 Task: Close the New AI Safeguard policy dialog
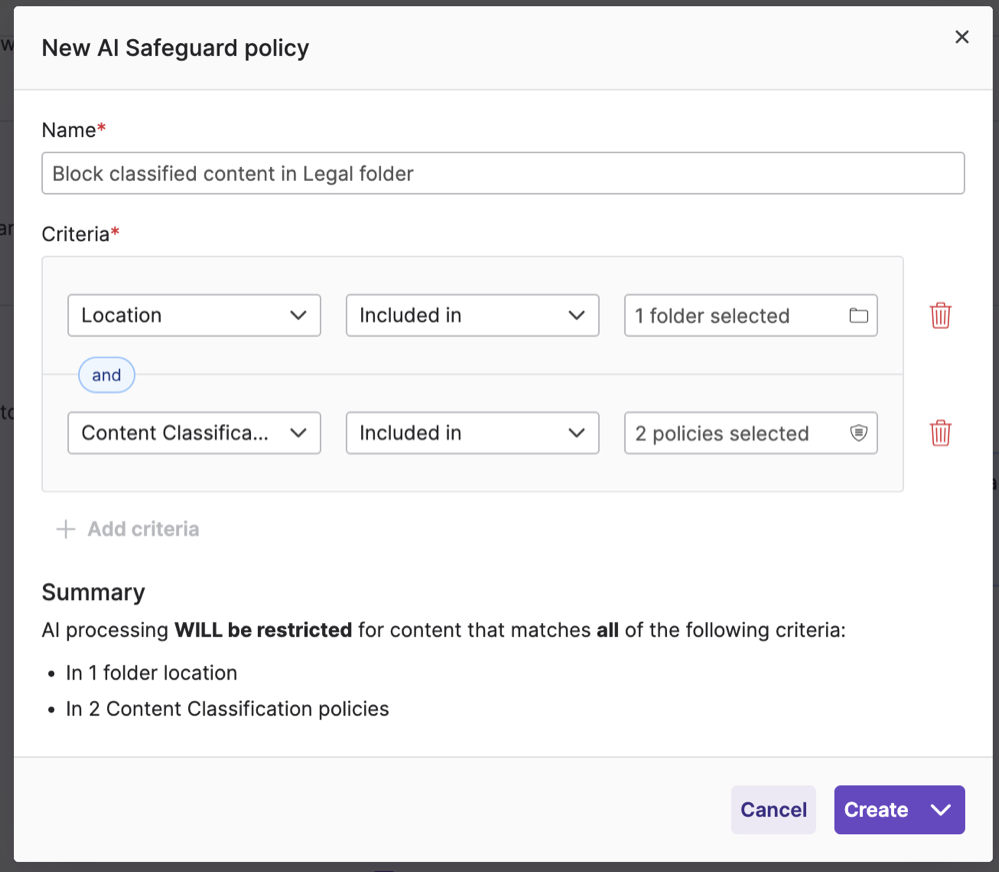point(962,37)
